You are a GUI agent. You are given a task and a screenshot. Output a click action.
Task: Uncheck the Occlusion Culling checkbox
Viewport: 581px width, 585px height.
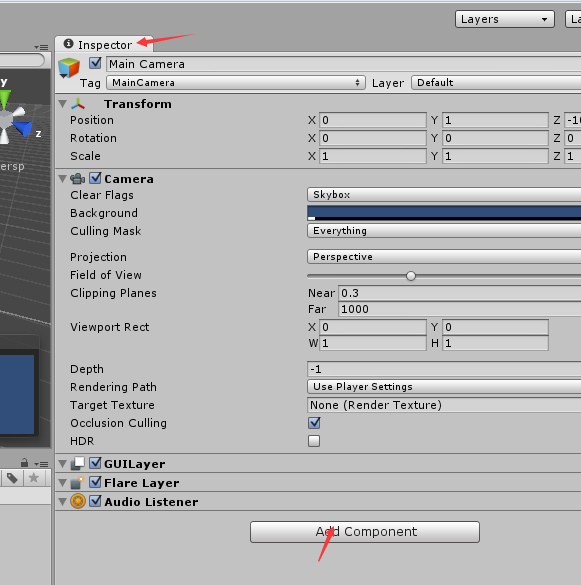(314, 423)
